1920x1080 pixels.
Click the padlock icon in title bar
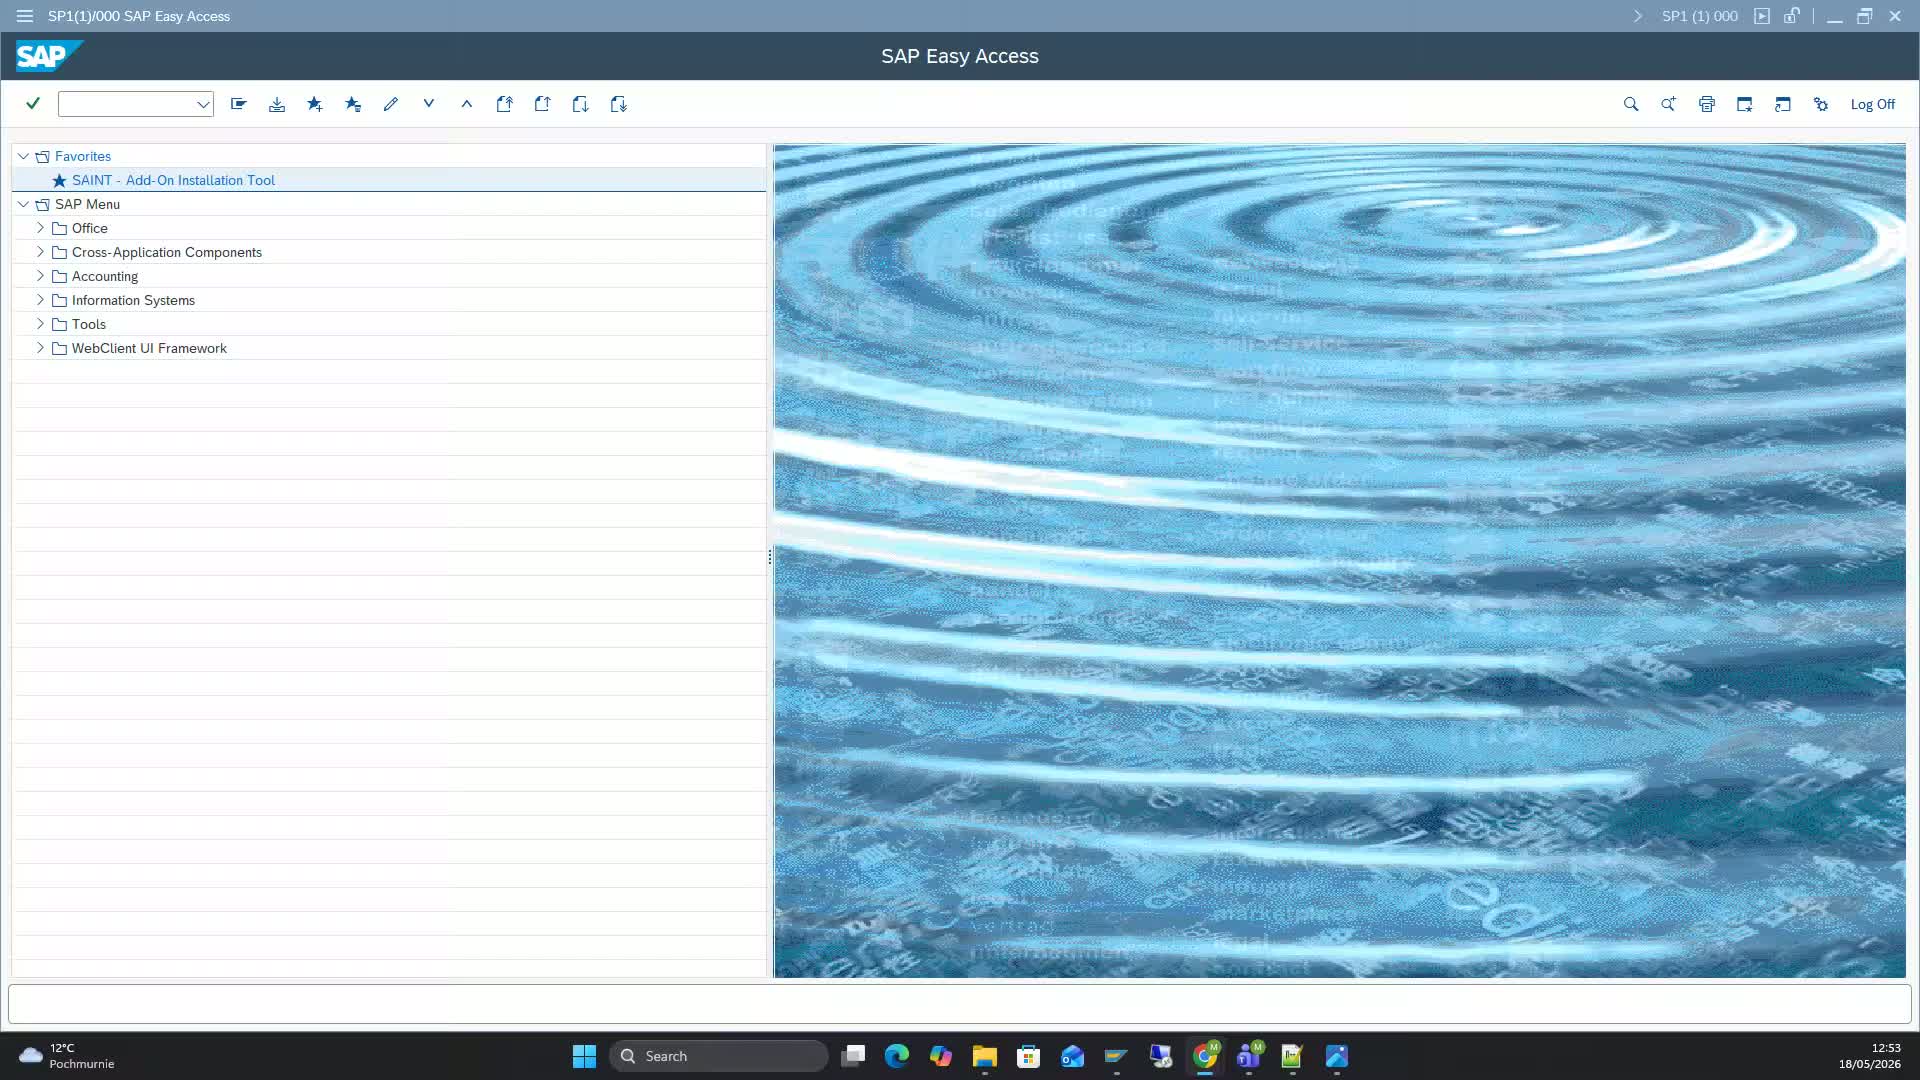point(1792,16)
